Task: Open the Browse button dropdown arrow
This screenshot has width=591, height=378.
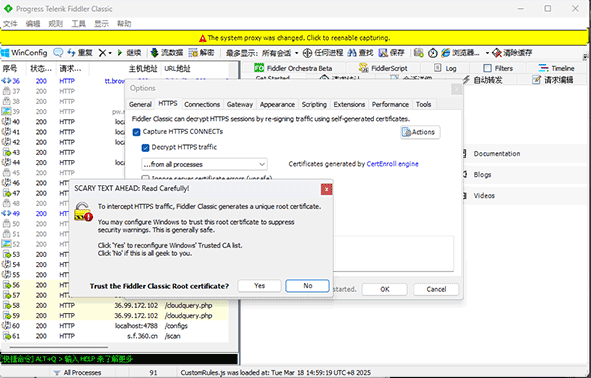Action: coord(487,53)
